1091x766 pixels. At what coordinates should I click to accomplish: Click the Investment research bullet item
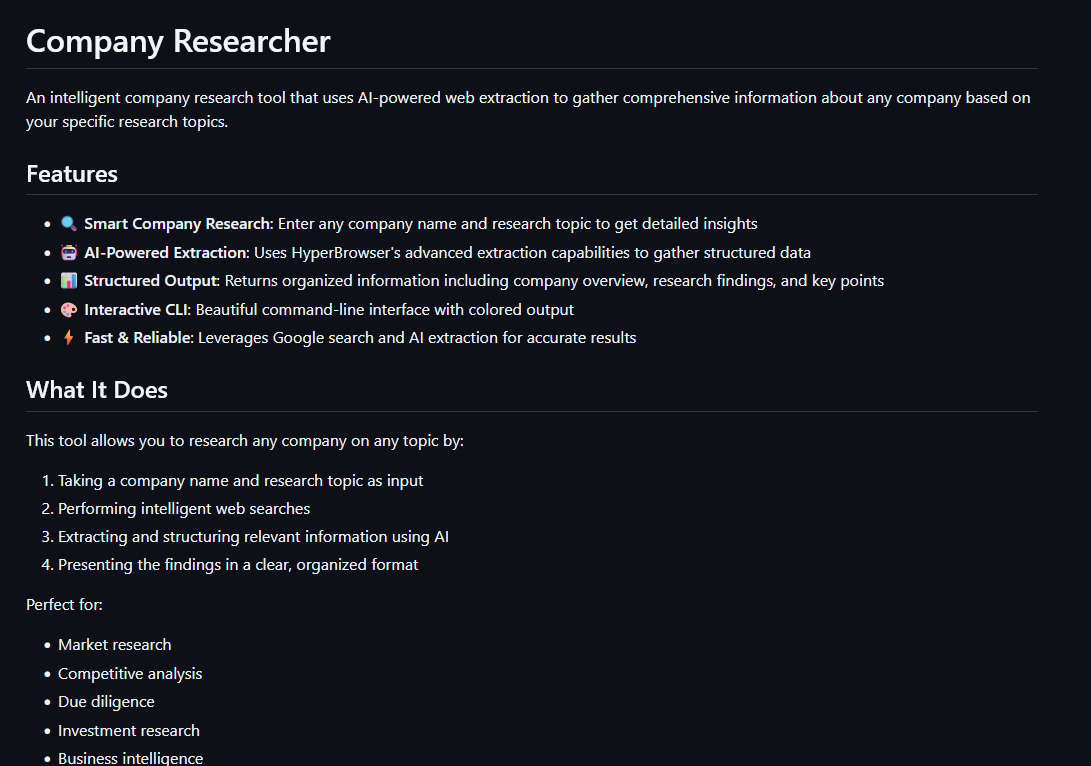(x=129, y=731)
